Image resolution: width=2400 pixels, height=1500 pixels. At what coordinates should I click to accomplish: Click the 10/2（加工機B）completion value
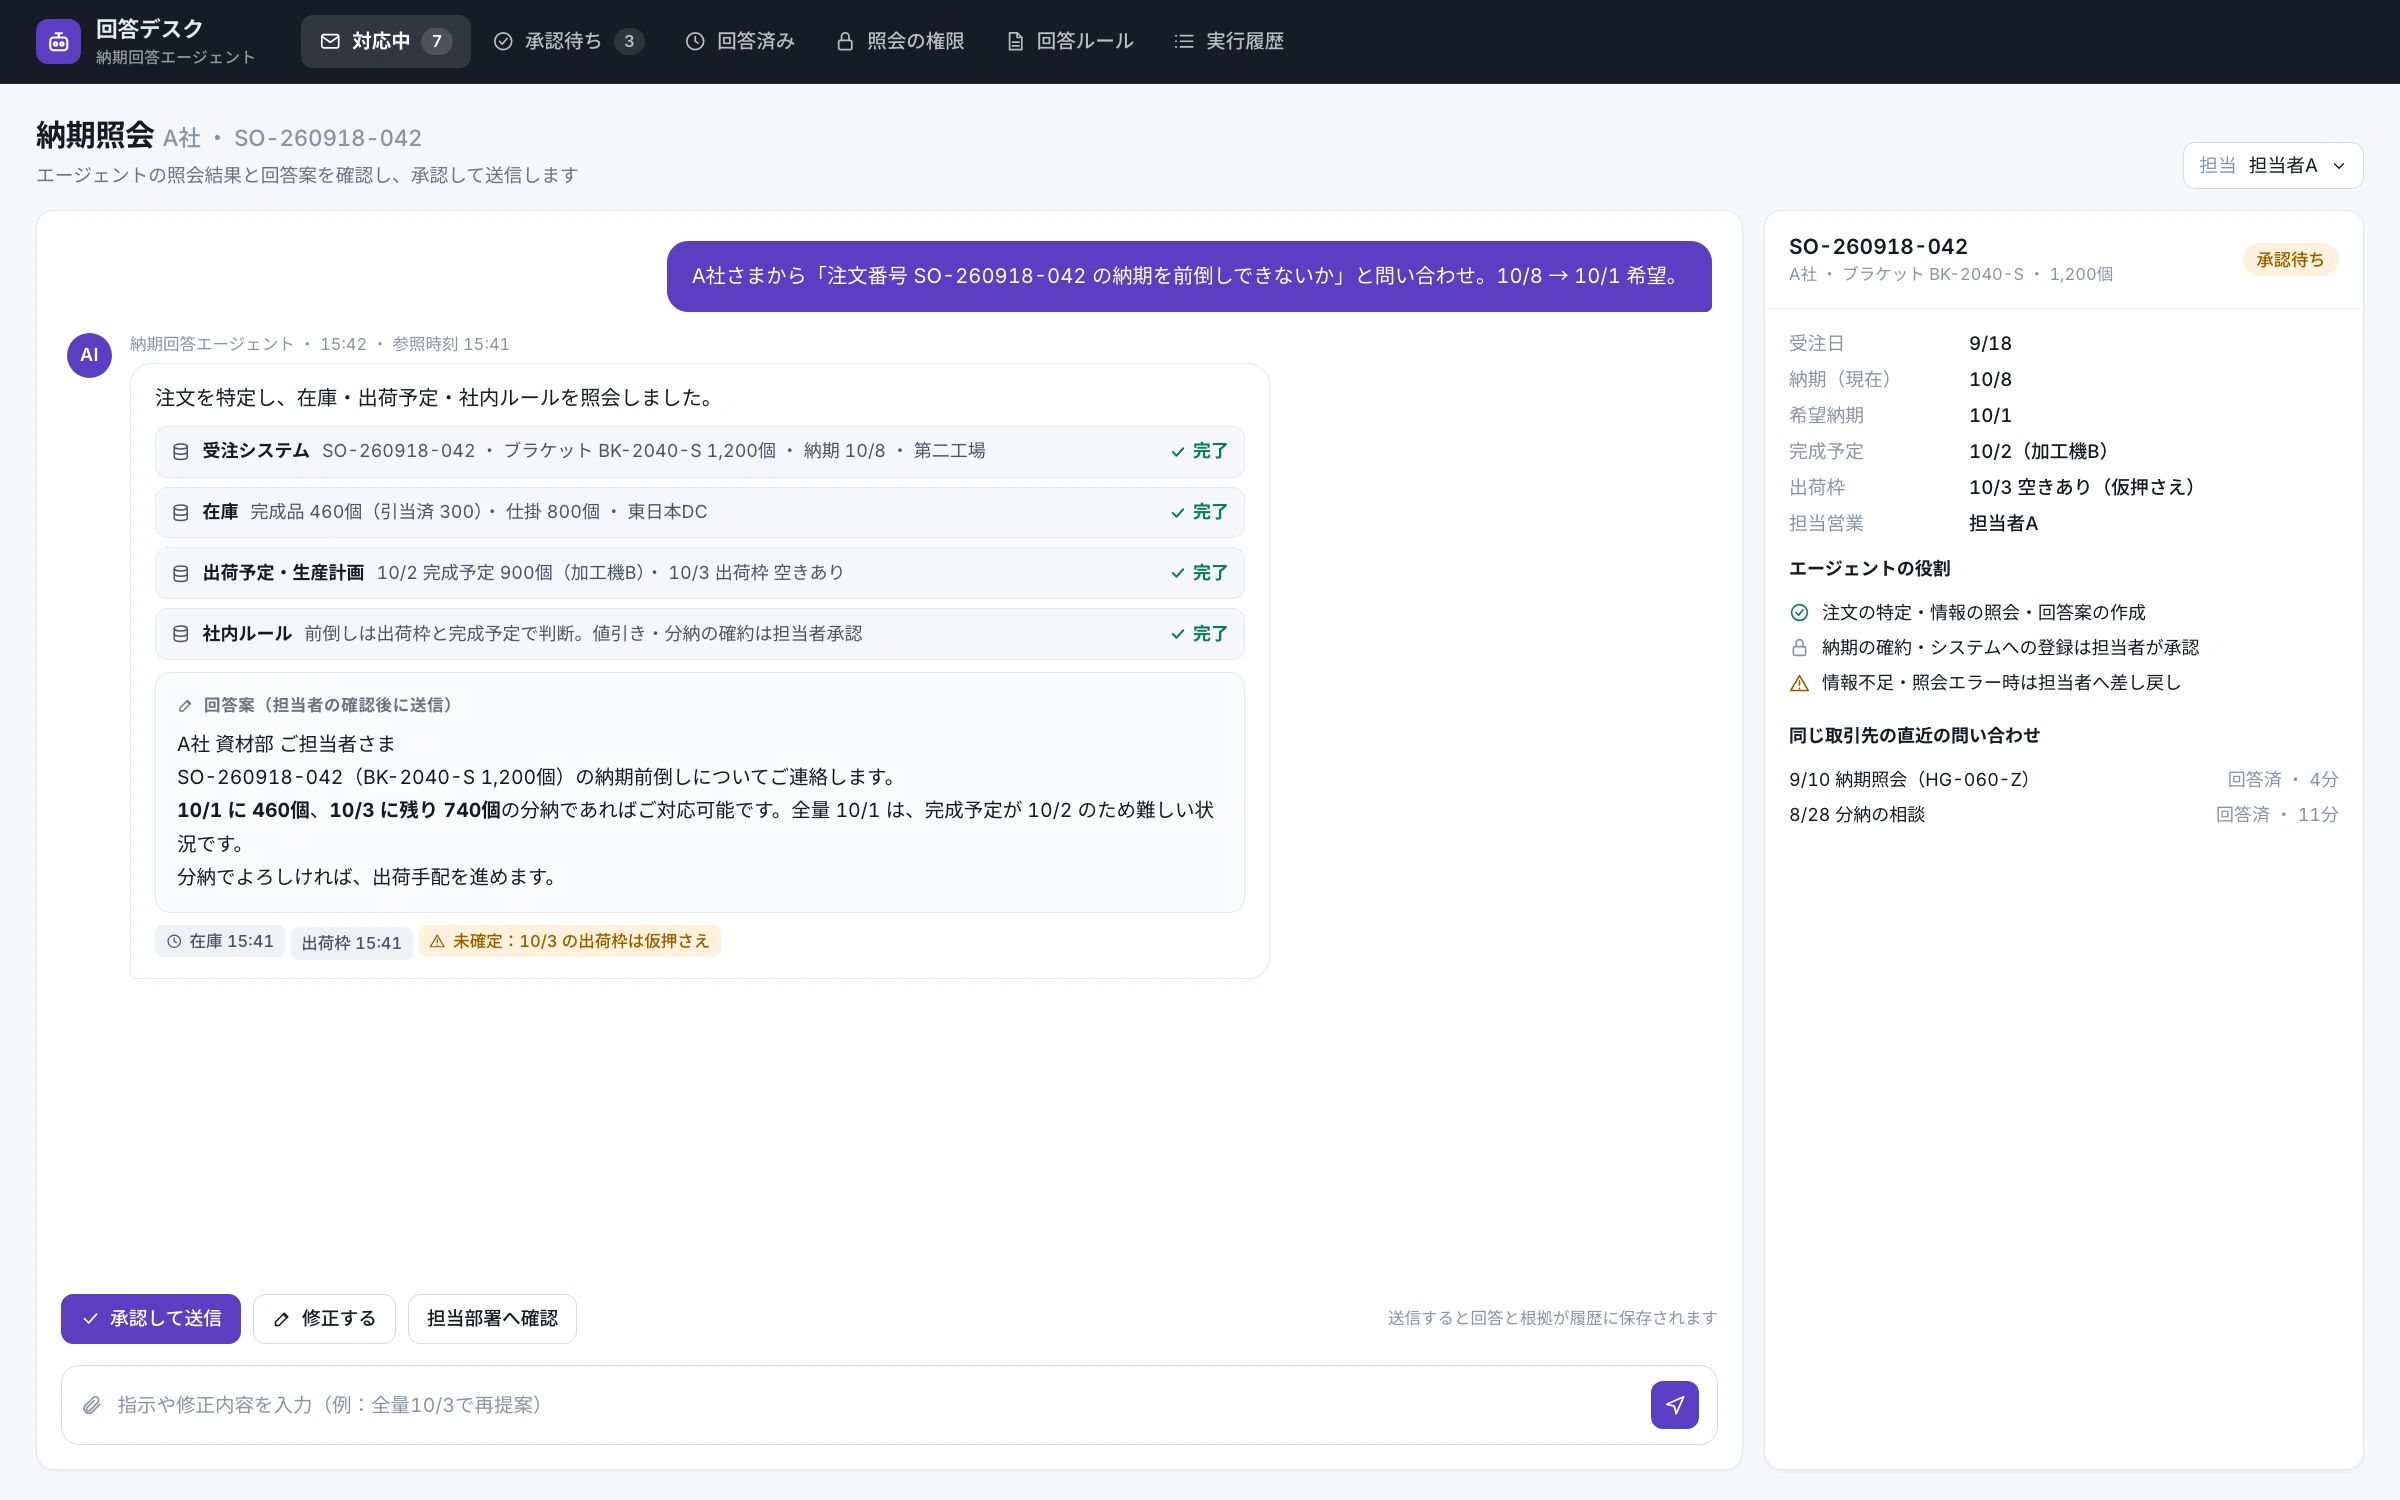[2038, 452]
